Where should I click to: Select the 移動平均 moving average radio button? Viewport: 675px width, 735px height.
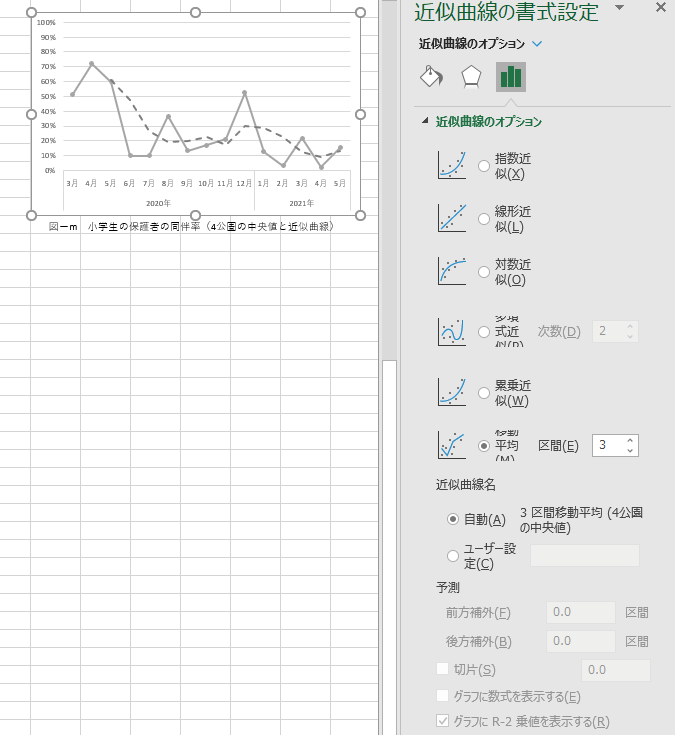(484, 446)
